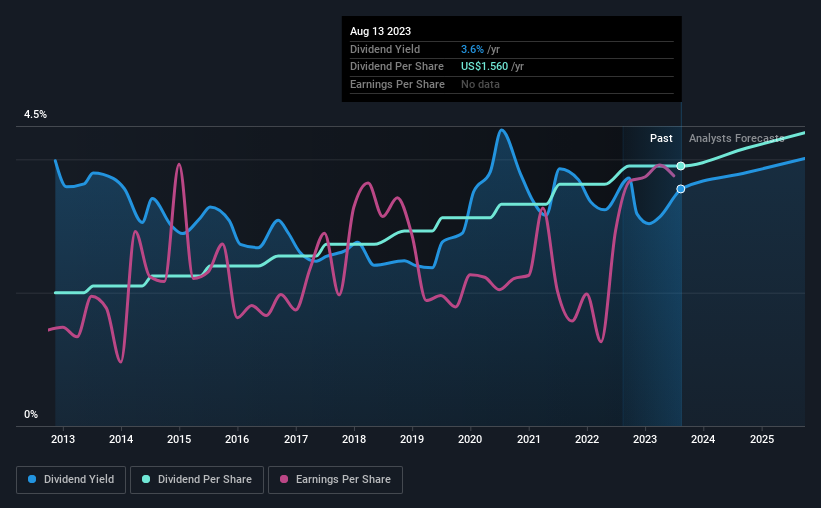This screenshot has width=821, height=508.
Task: Click the 'Past' region label
Action: [x=661, y=138]
